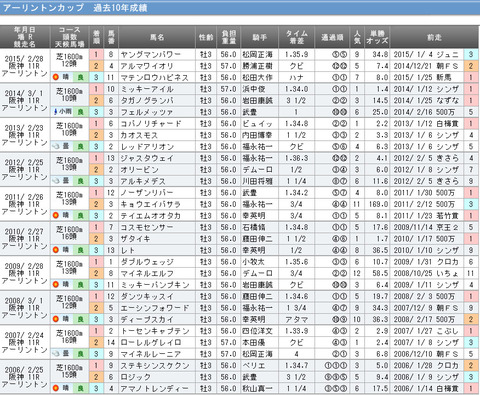Click the cloudy weather icon for 2007/2/24 race
The width and height of the screenshot is (480, 395).
[x=56, y=354]
